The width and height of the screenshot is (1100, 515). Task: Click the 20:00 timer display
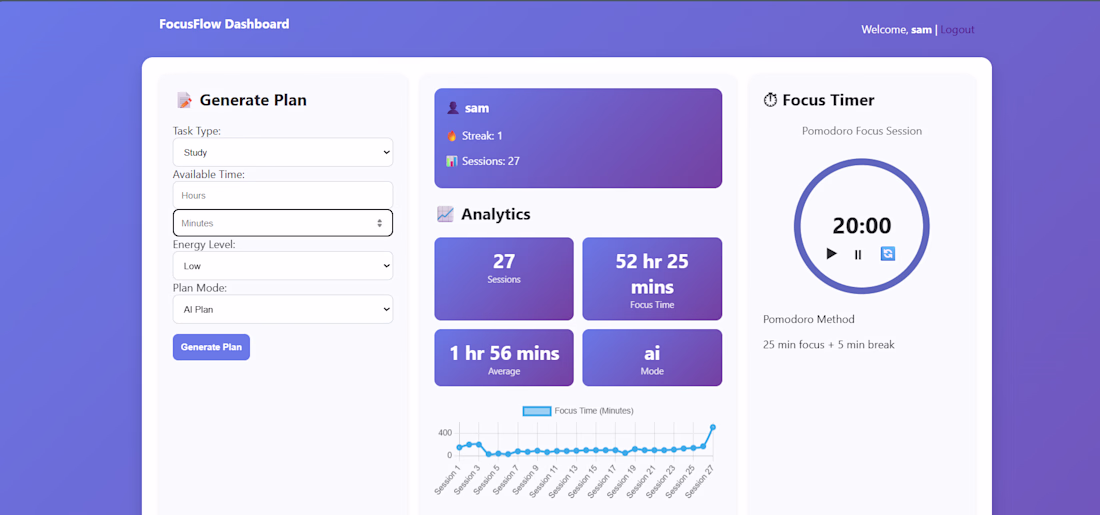[x=861, y=226]
